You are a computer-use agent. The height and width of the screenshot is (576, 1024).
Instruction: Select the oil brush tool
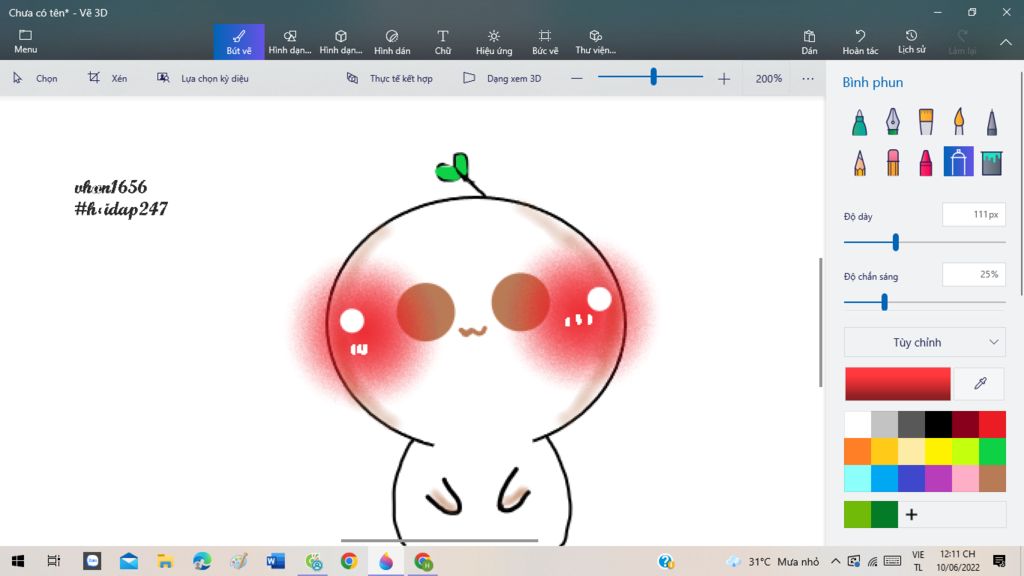pyautogui.click(x=926, y=122)
